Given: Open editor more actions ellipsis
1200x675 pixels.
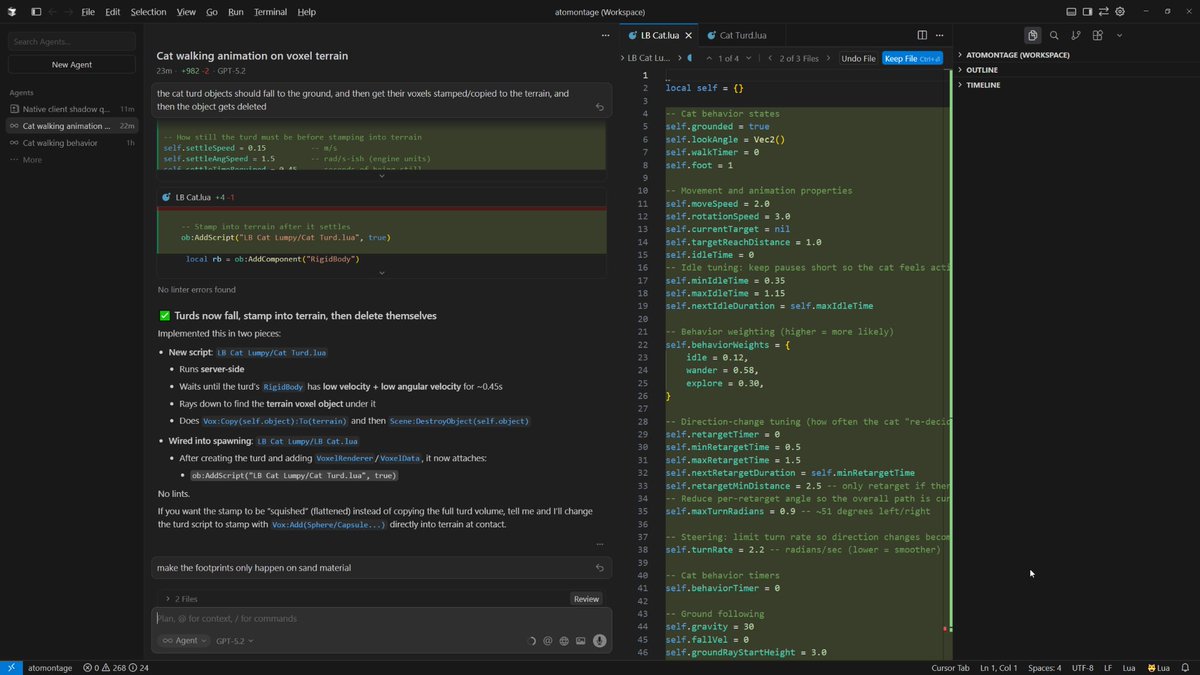Looking at the screenshot, I should (940, 35).
